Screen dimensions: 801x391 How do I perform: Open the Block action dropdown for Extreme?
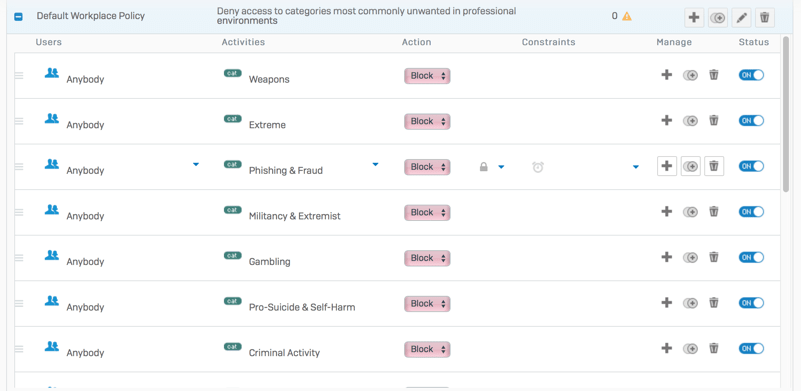[427, 122]
